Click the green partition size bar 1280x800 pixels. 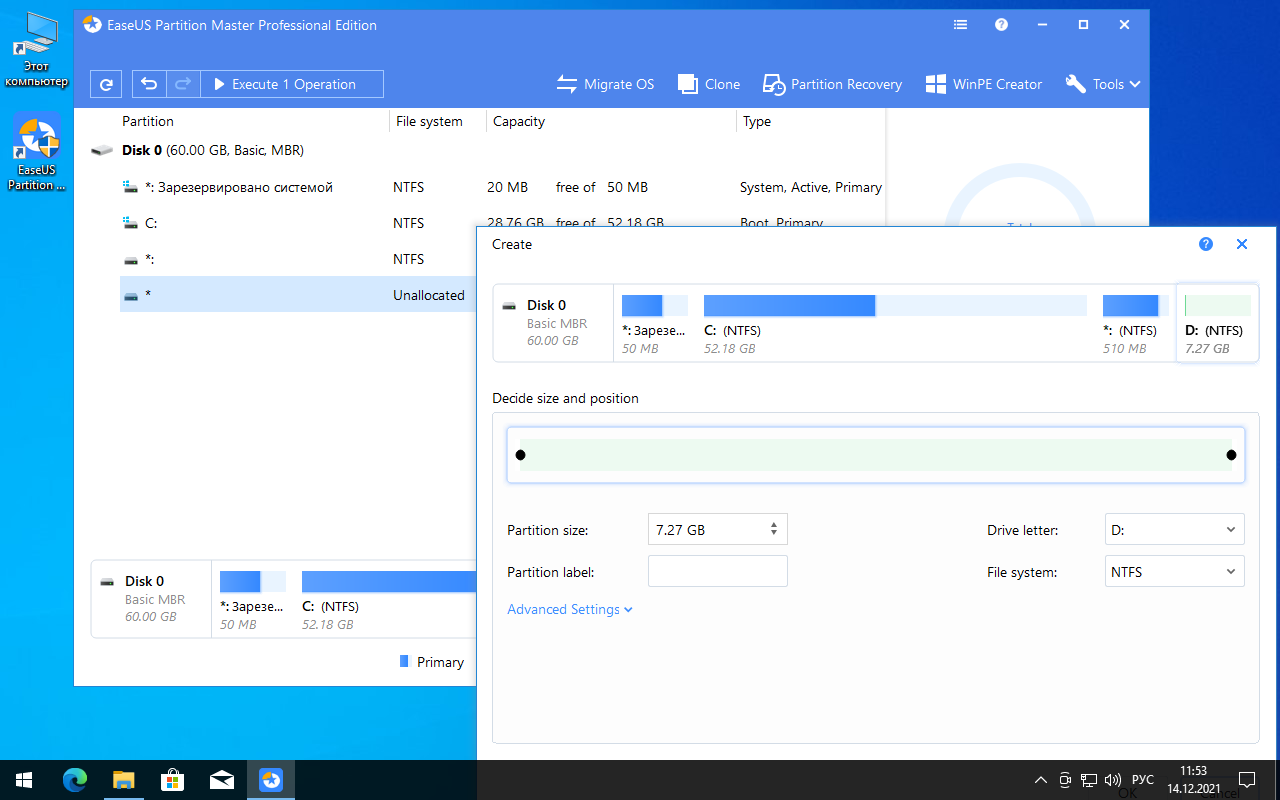tap(875, 455)
